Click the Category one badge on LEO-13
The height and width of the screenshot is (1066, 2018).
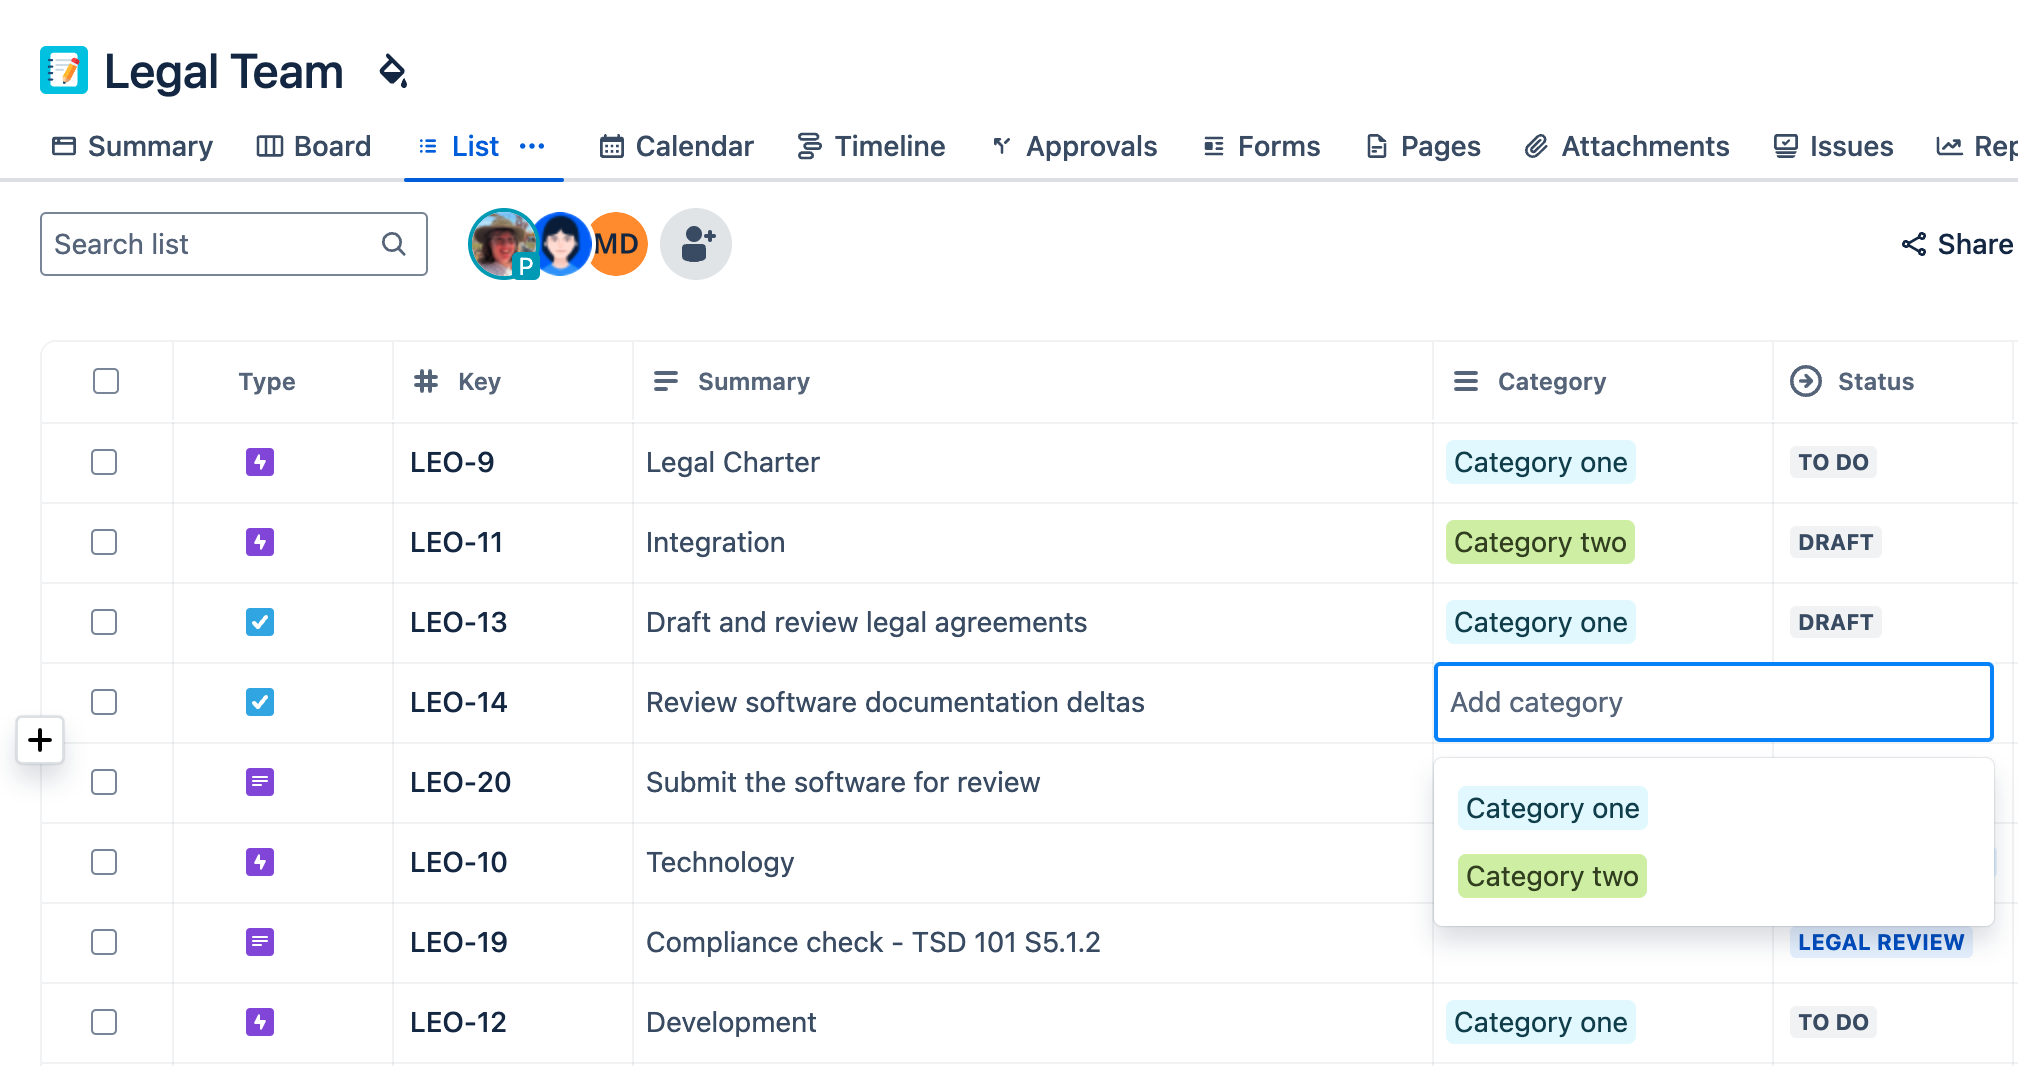click(x=1540, y=622)
